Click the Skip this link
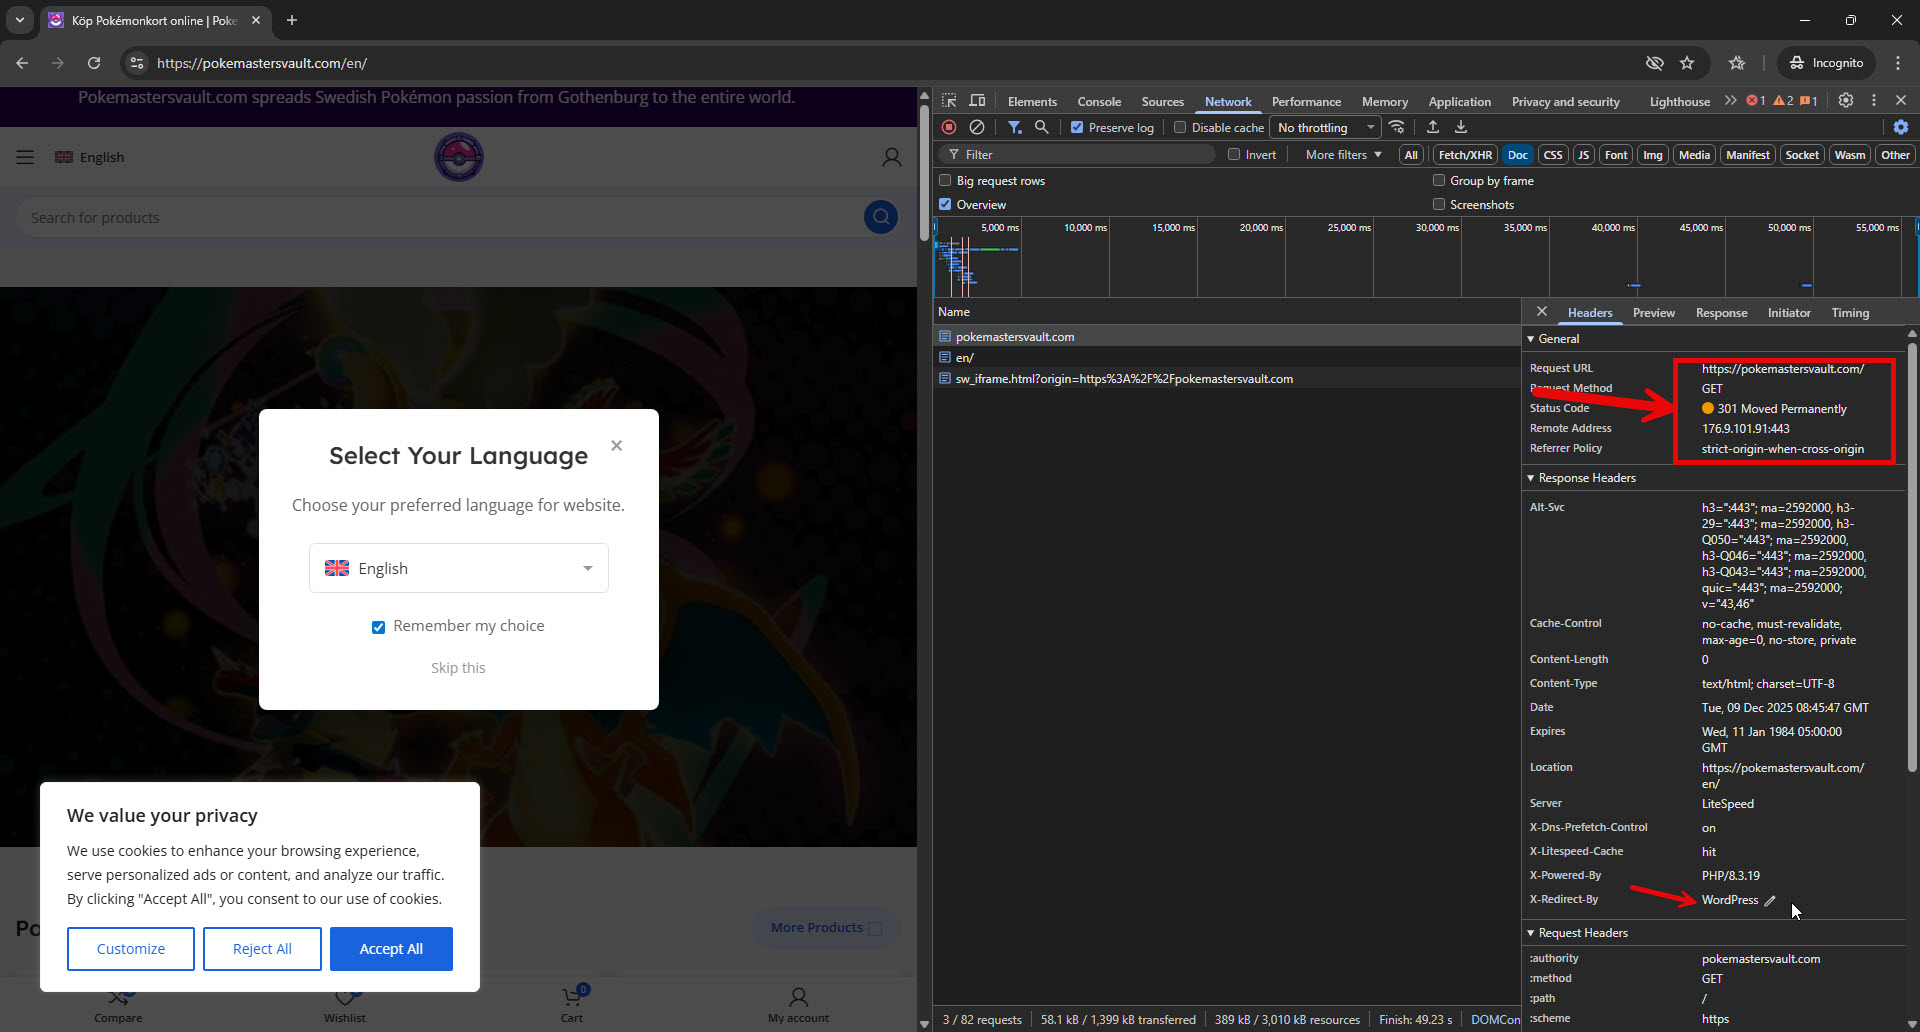1920x1032 pixels. pyautogui.click(x=458, y=668)
